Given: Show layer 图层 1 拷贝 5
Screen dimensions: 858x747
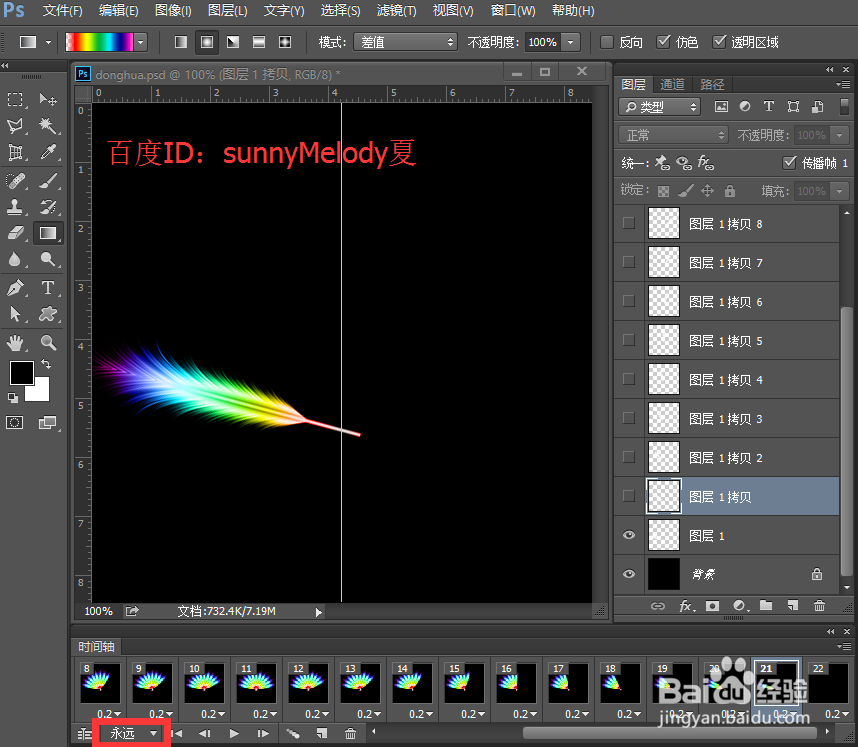Looking at the screenshot, I should pyautogui.click(x=629, y=340).
